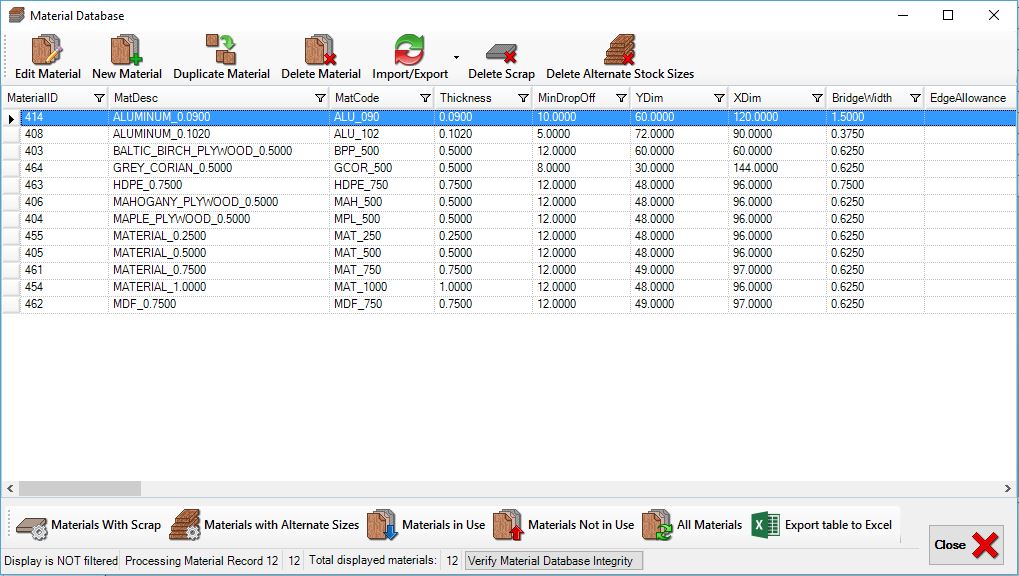The width and height of the screenshot is (1019, 576).
Task: Click the Delete Scrap icon
Action: tap(501, 52)
